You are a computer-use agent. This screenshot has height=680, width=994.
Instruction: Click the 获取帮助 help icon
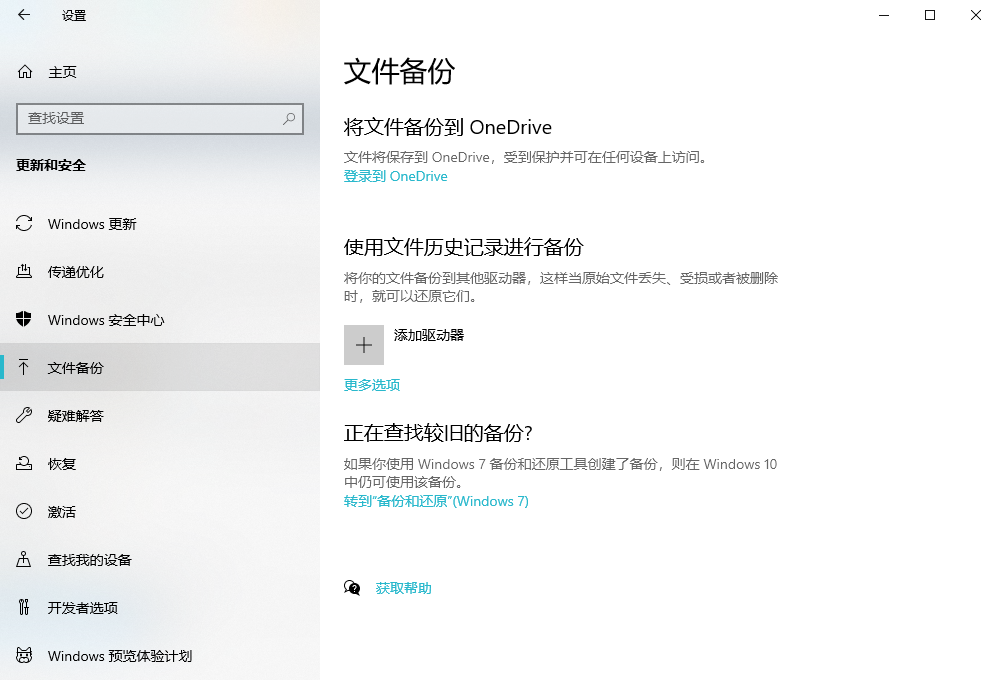(352, 589)
